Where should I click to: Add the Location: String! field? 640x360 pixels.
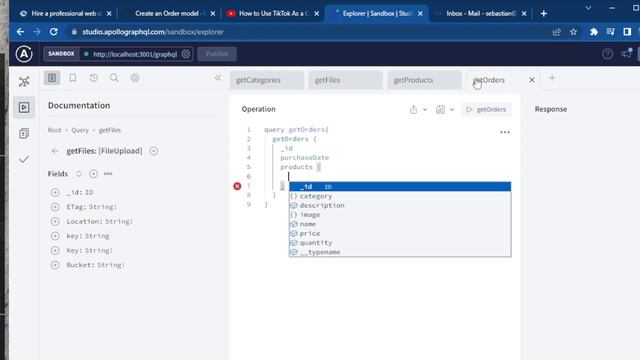click(55, 221)
